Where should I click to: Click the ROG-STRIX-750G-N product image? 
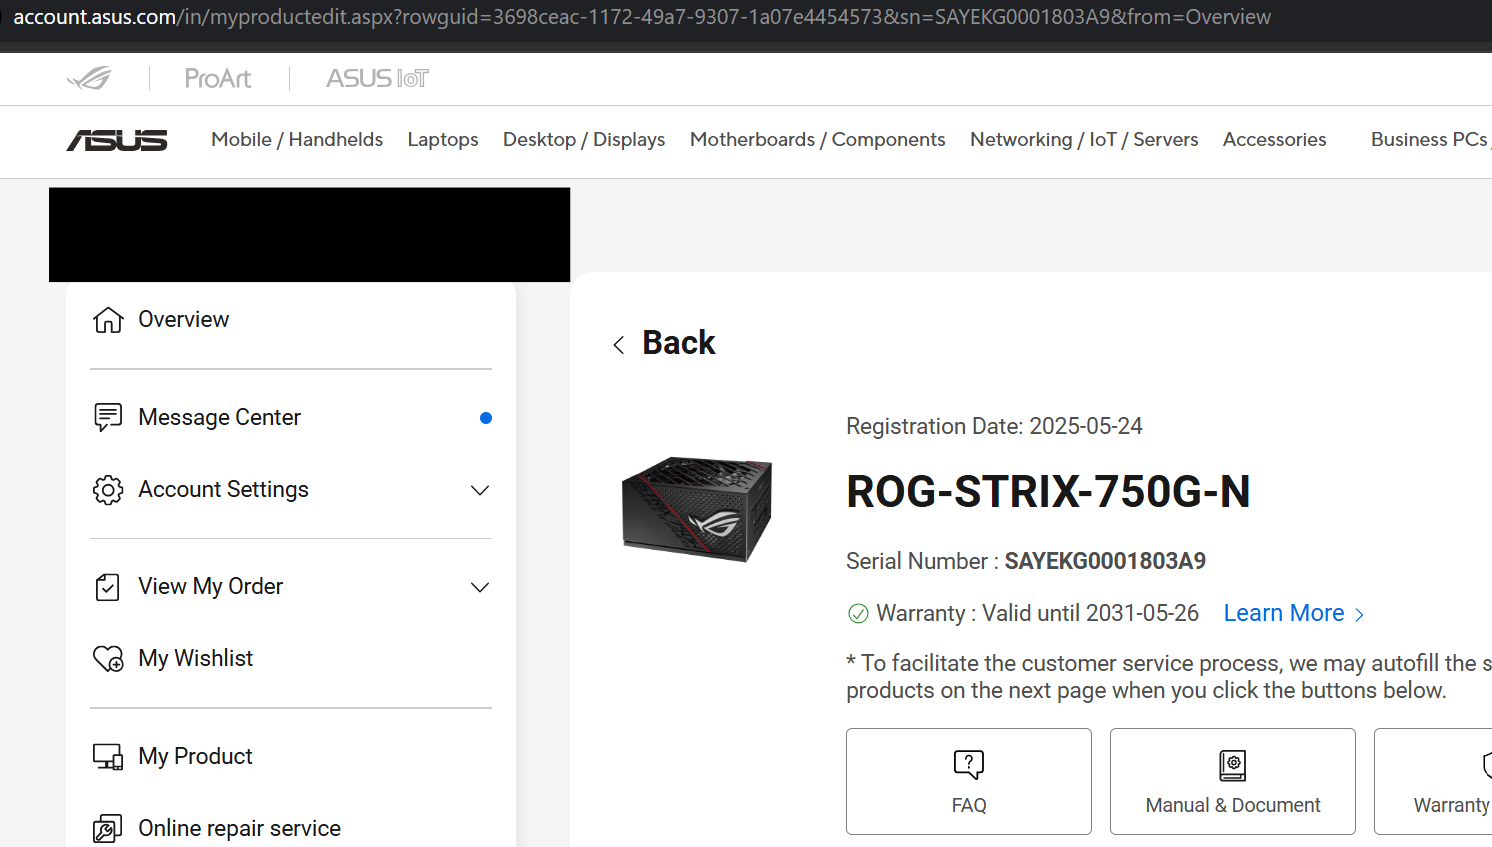tap(697, 509)
